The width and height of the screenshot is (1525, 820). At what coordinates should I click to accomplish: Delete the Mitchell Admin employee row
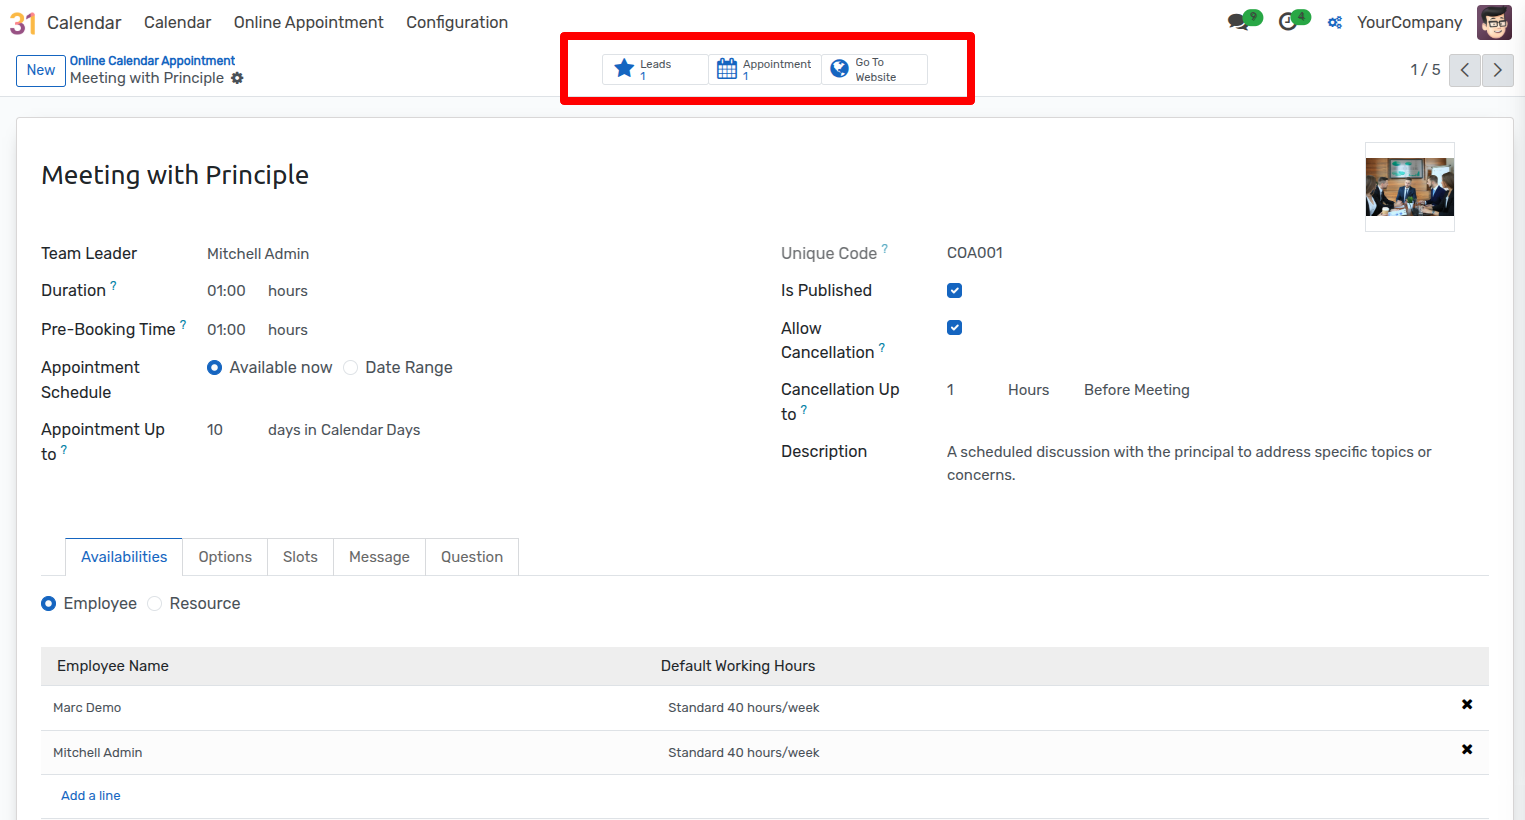tap(1466, 750)
